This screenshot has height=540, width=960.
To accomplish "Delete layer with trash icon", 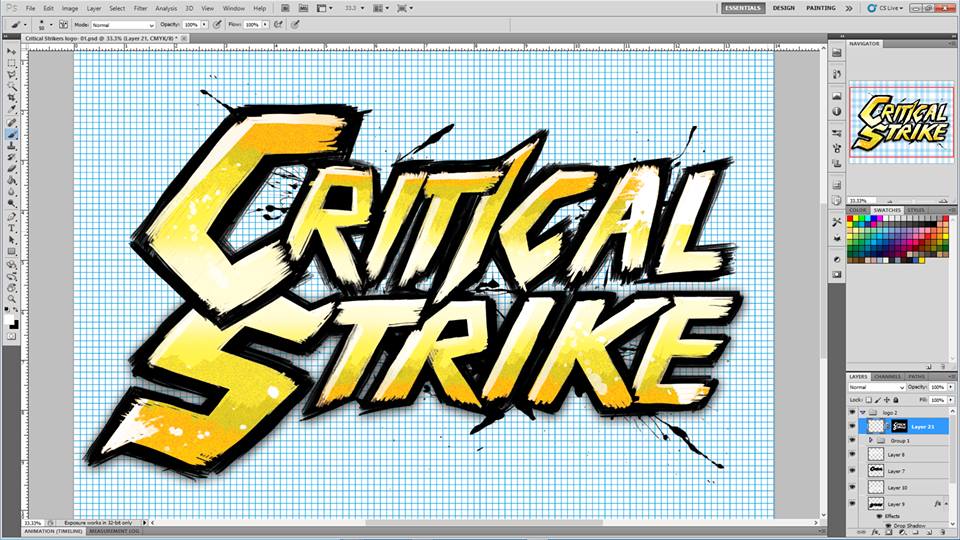I will pyautogui.click(x=943, y=533).
